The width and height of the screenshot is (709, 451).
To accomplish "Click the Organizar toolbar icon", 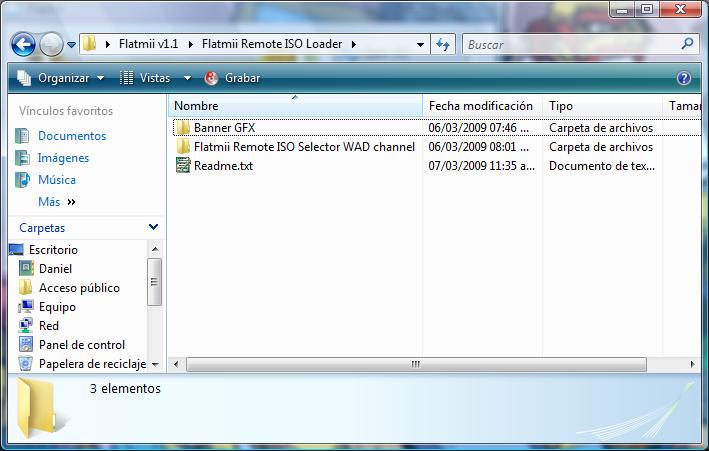I will click(24, 78).
